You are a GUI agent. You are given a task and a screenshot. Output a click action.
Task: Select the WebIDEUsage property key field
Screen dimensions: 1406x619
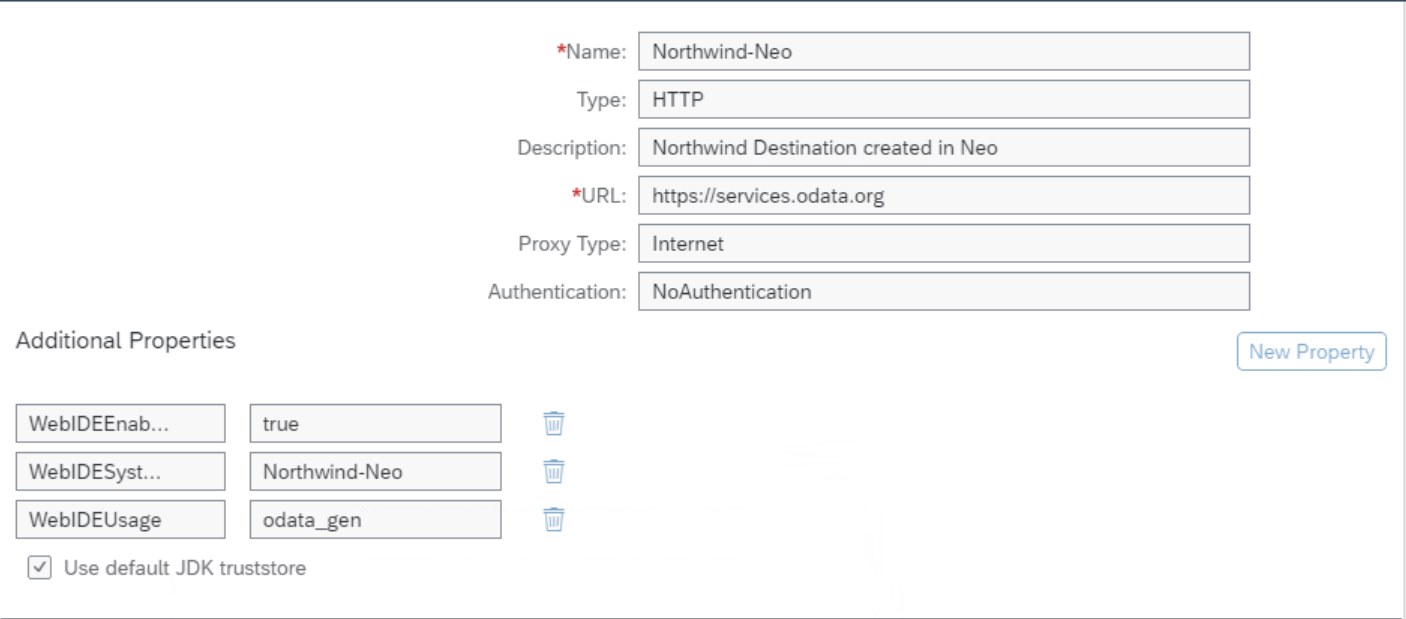click(x=121, y=519)
